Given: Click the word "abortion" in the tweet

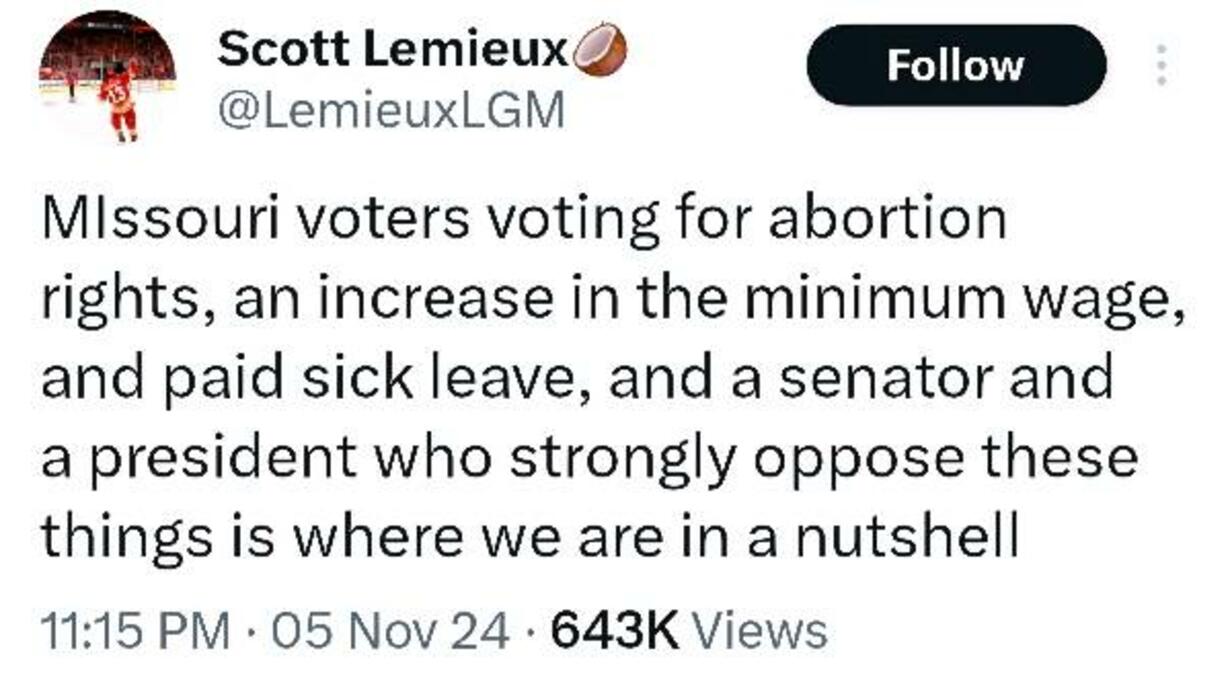Looking at the screenshot, I should pyautogui.click(x=889, y=220).
